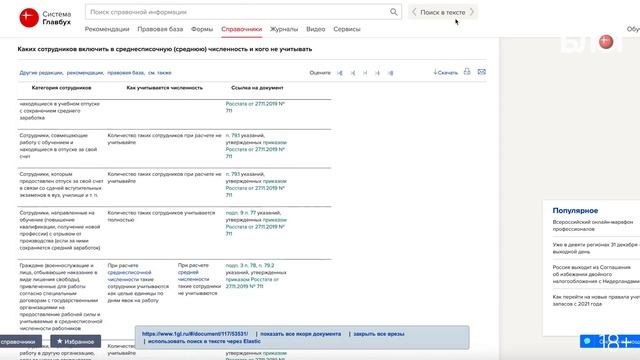Go to next text search match arrow
Image resolution: width=640 pixels, height=360 pixels.
(x=472, y=12)
